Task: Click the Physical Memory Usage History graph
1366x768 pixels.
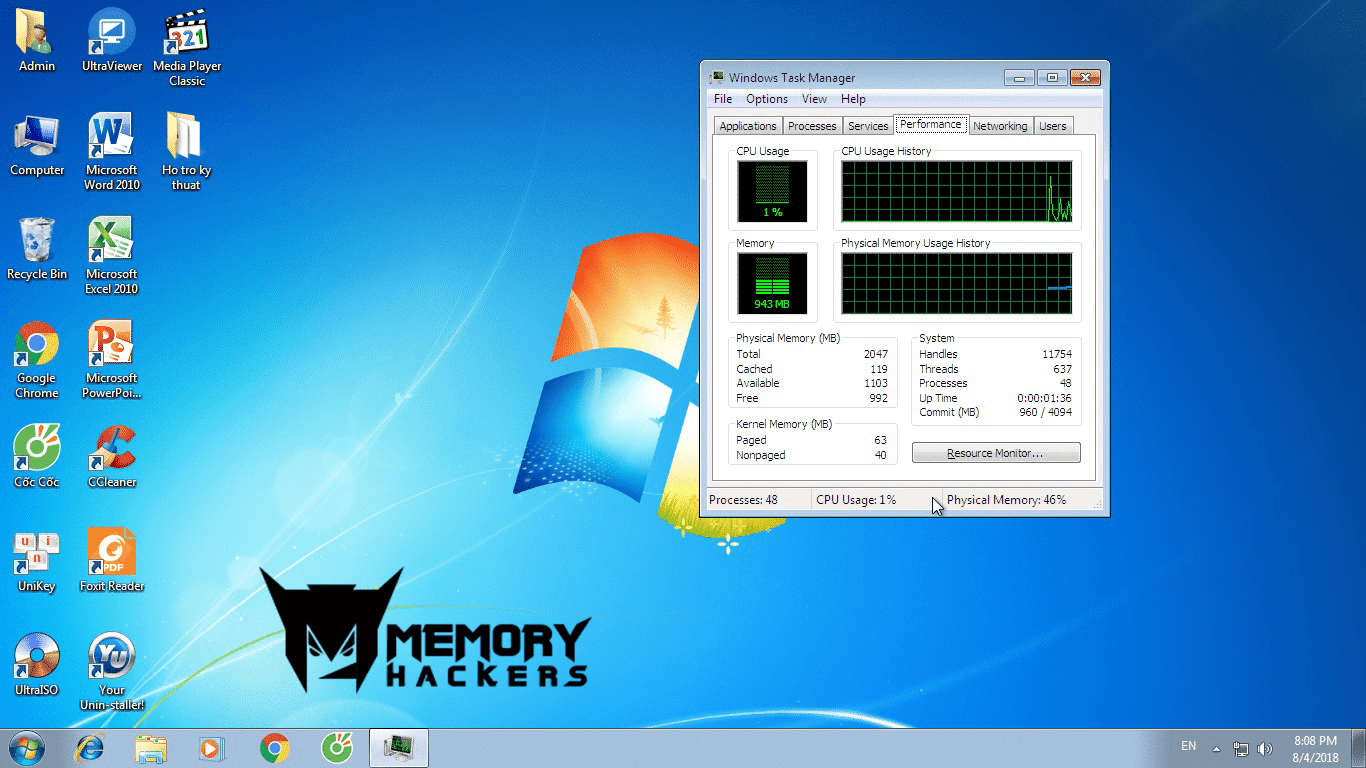Action: click(x=957, y=282)
